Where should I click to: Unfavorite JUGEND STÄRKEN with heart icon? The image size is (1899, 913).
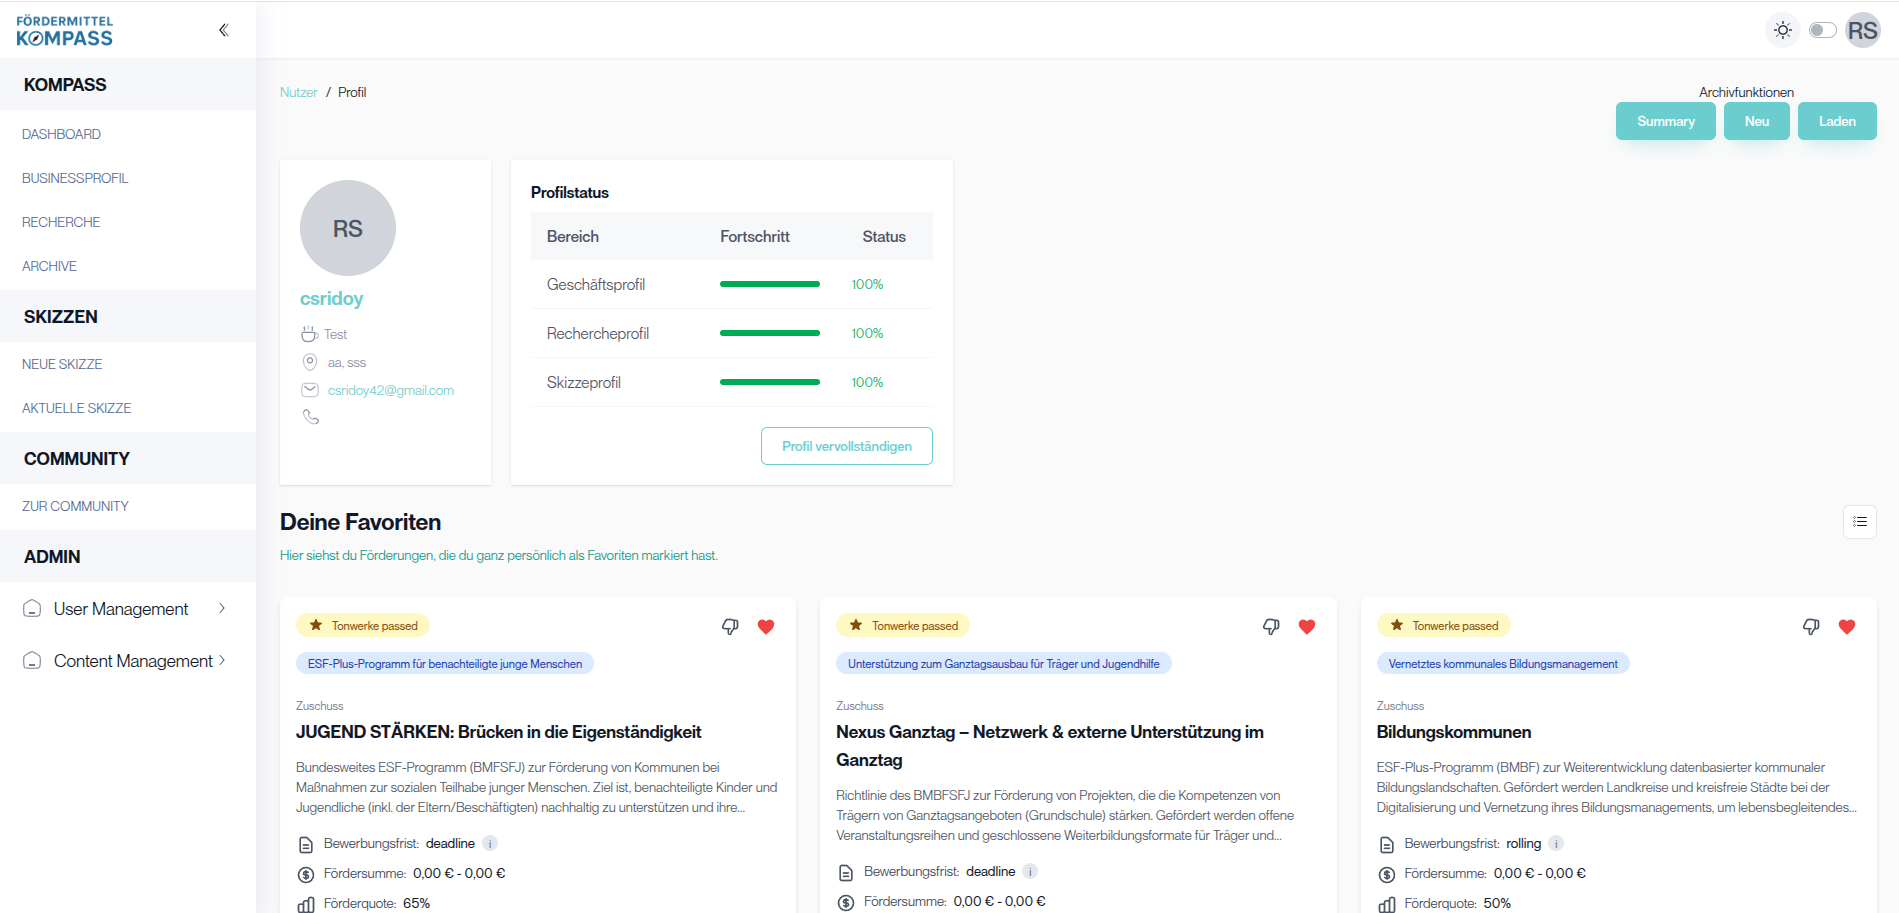point(766,627)
